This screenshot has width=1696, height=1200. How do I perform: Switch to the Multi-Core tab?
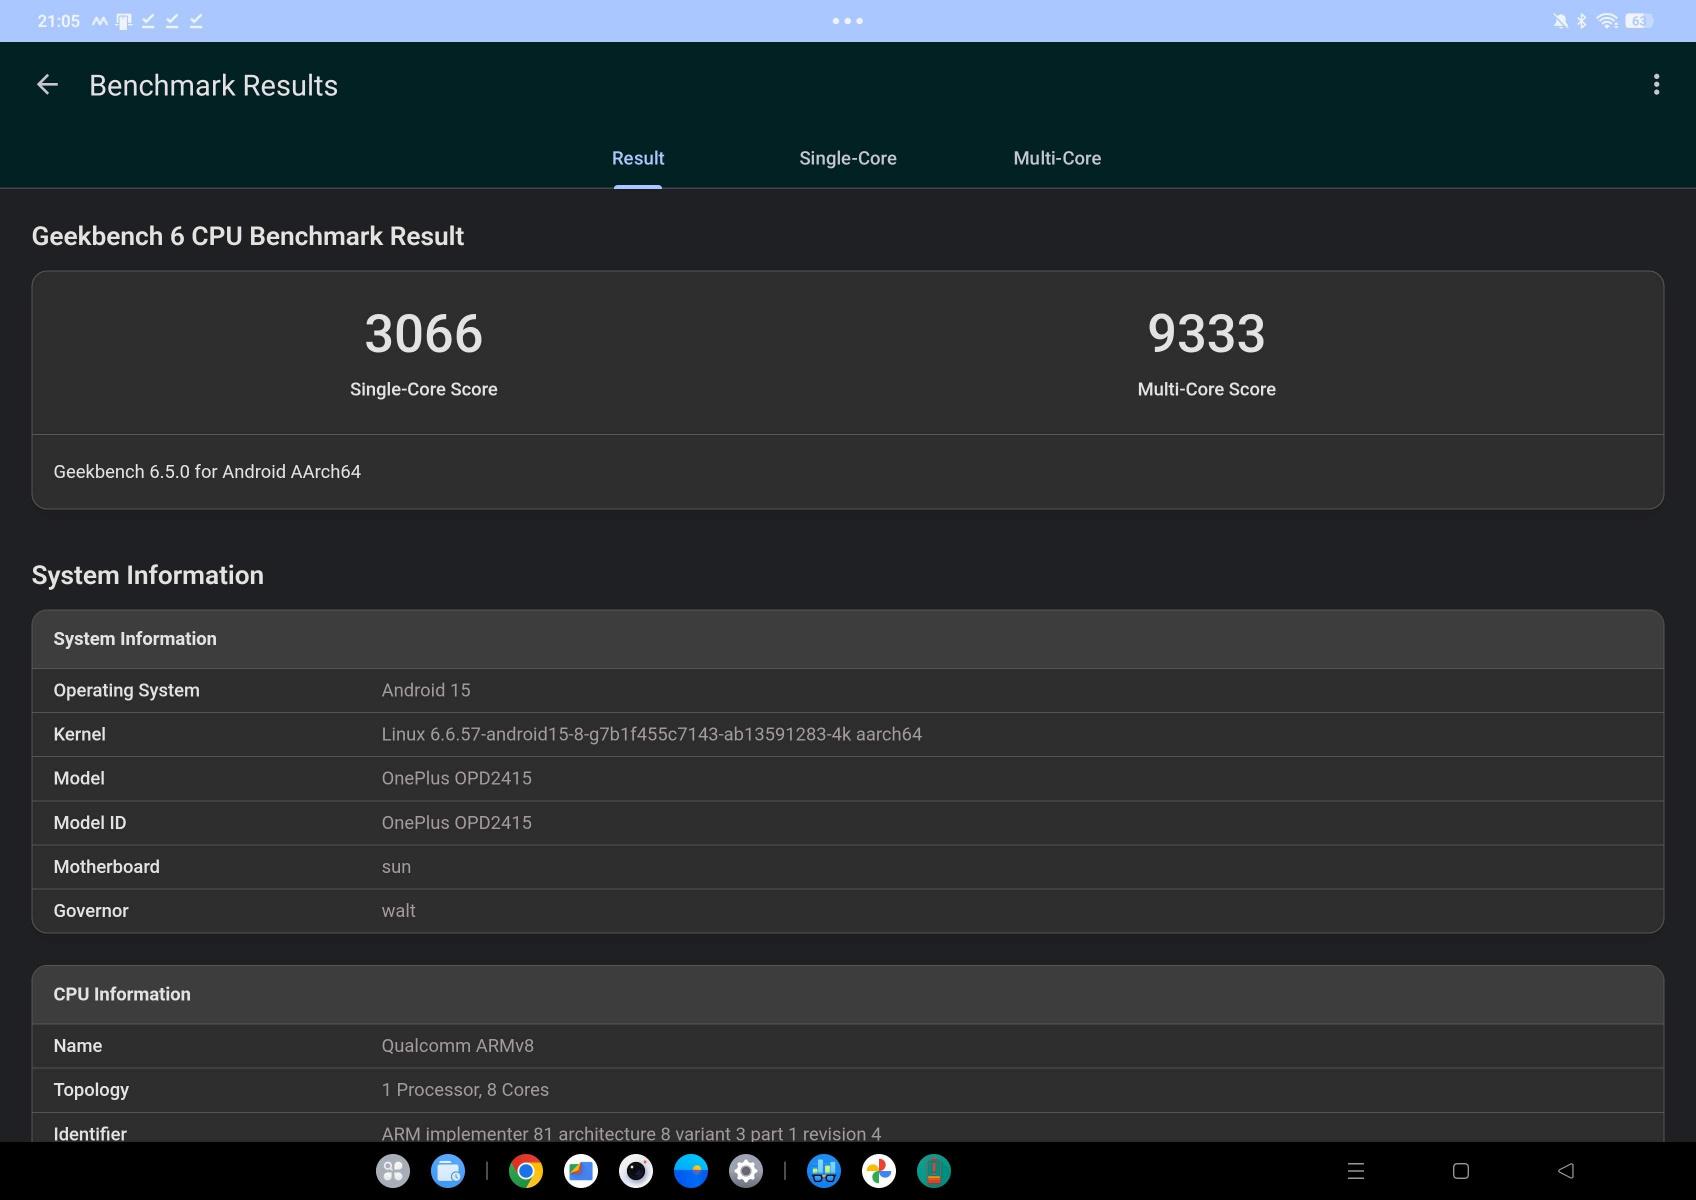tap(1057, 158)
